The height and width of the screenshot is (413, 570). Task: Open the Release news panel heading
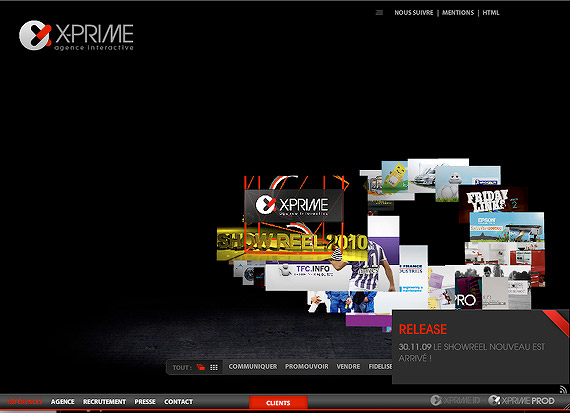423,329
